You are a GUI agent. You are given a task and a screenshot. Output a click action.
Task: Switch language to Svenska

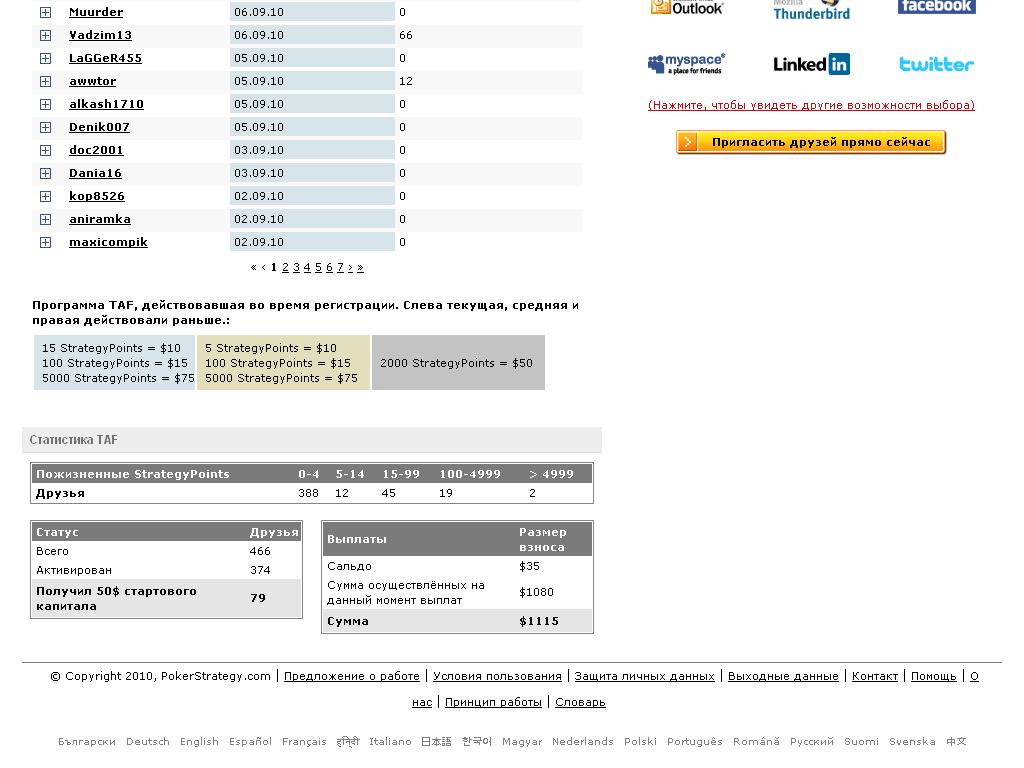click(912, 742)
